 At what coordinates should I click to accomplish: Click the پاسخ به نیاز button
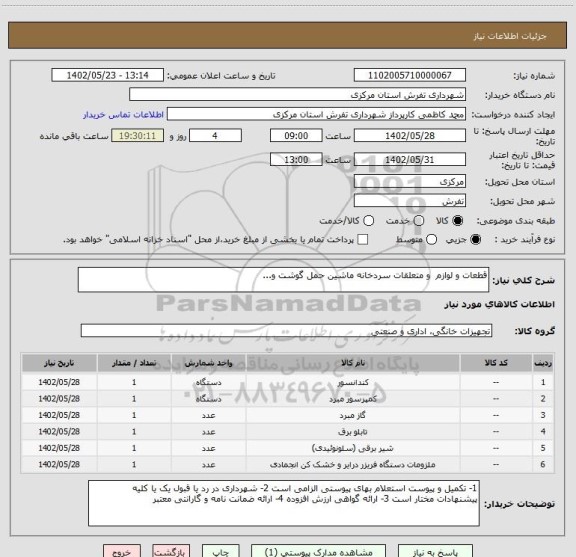[x=435, y=551]
